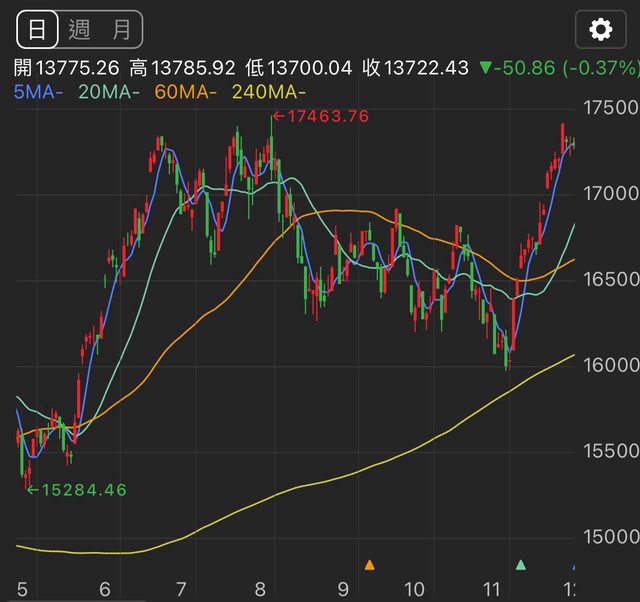Click month 8 on the time axis
This screenshot has width=640, height=602.
(x=261, y=589)
